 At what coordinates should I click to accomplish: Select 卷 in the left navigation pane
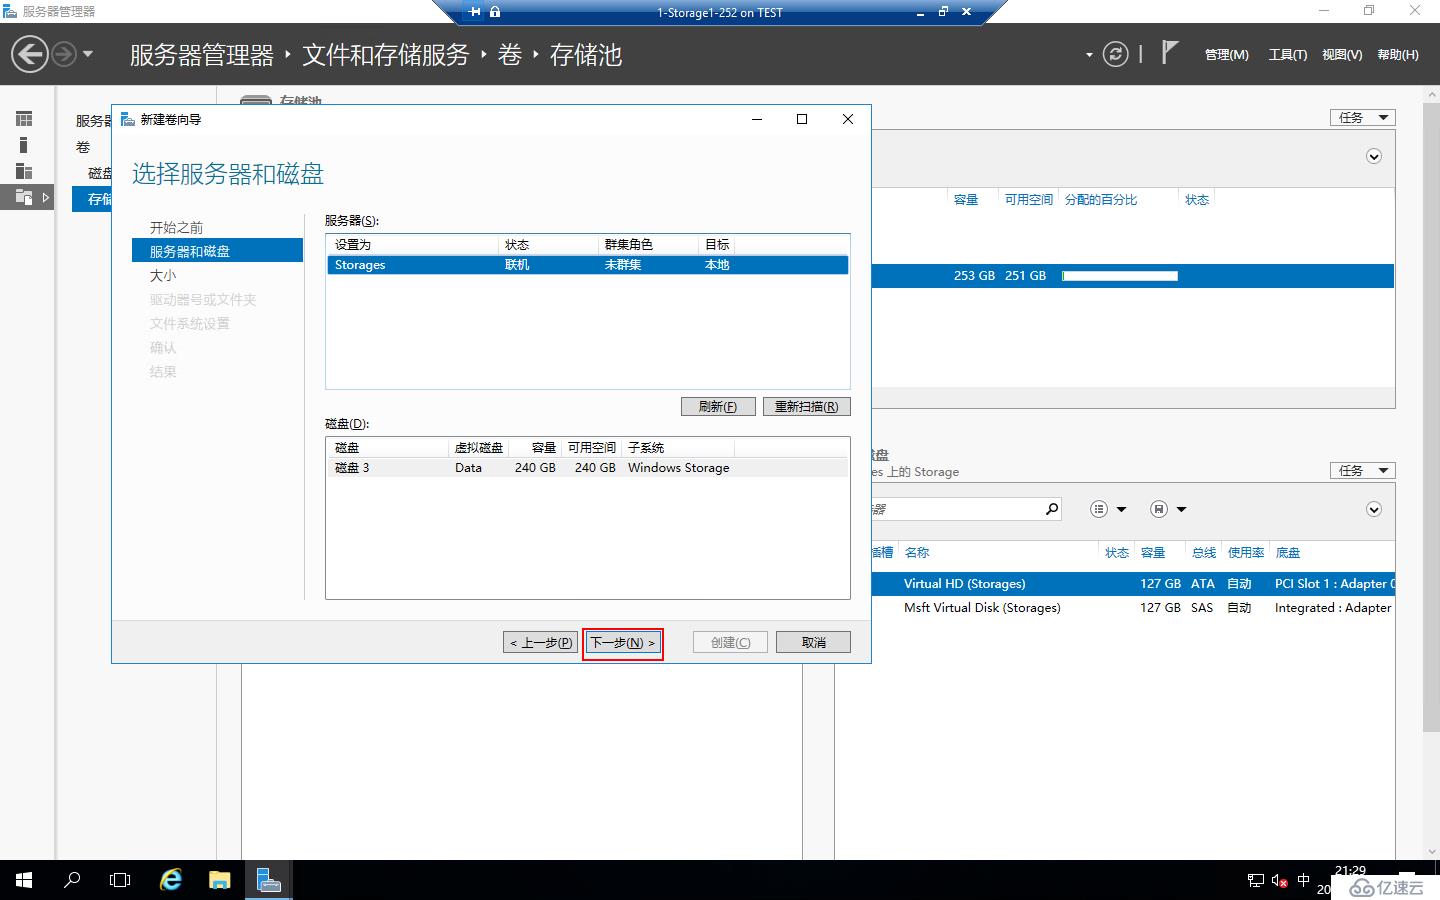tap(83, 147)
